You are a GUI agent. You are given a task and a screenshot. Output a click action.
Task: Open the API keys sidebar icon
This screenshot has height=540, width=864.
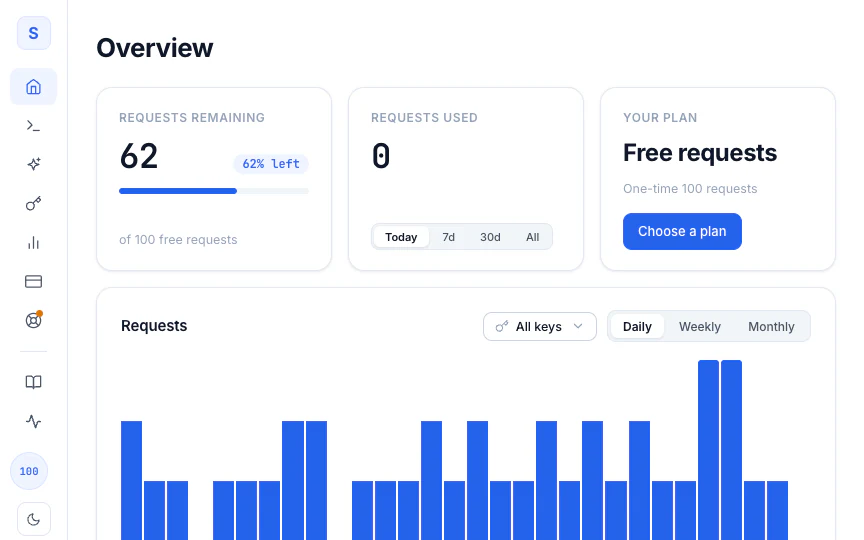pyautogui.click(x=34, y=203)
